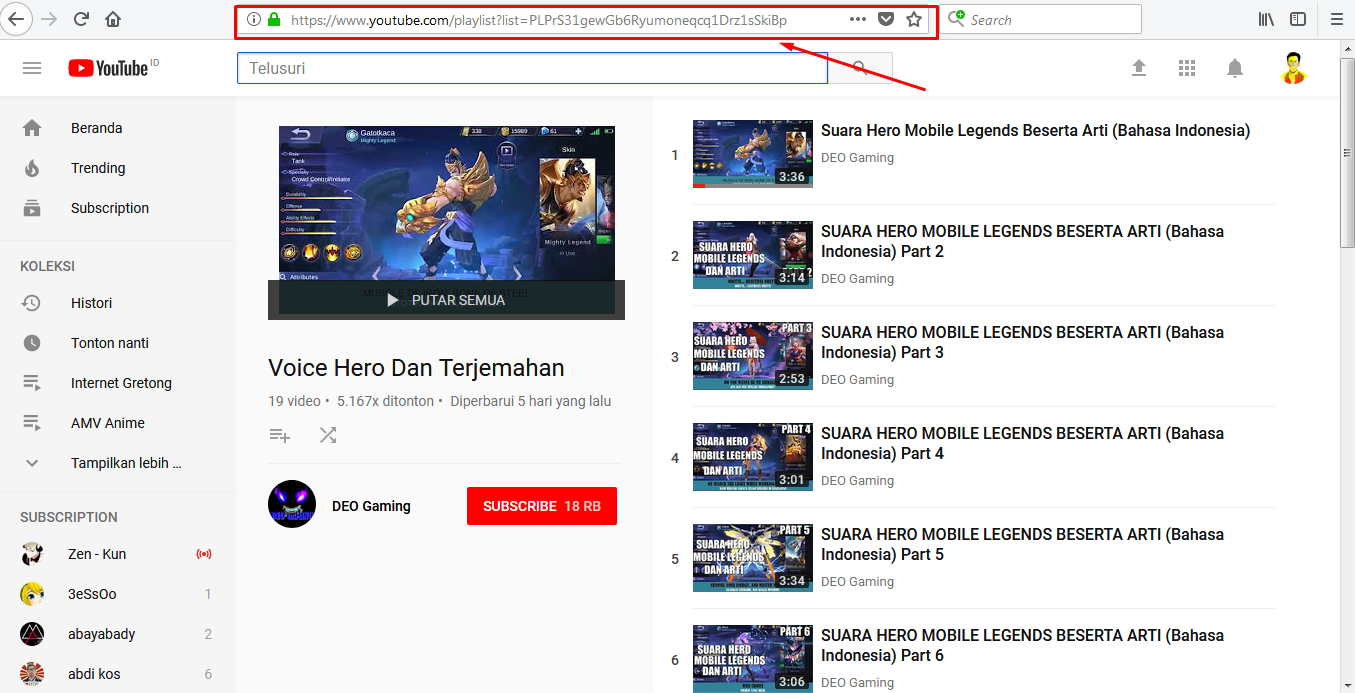Click the DEO Gaming channel avatar

[292, 504]
